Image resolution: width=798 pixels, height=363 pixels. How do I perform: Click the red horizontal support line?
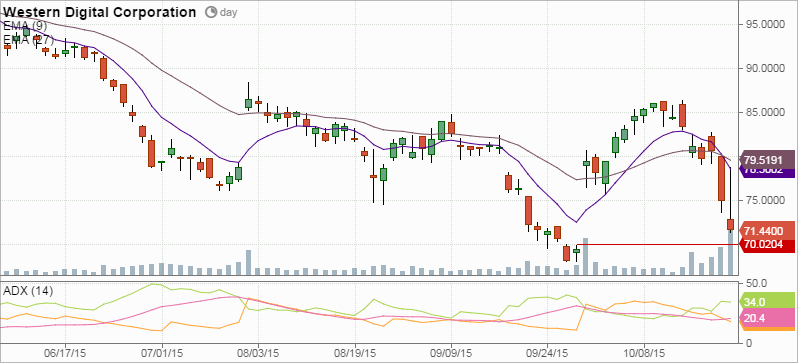click(x=657, y=245)
